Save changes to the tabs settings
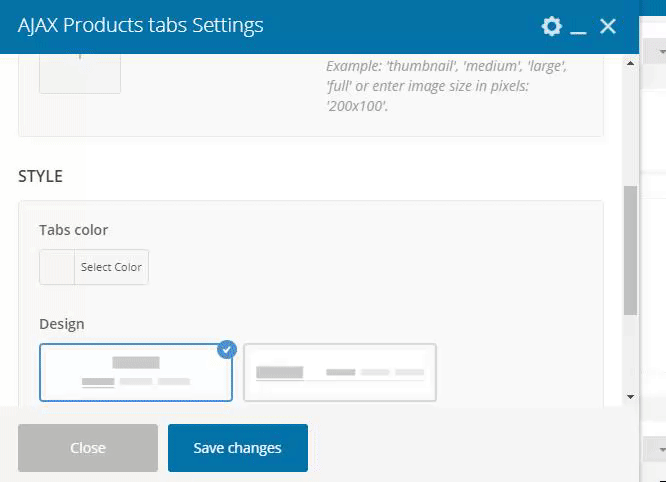 coord(238,448)
